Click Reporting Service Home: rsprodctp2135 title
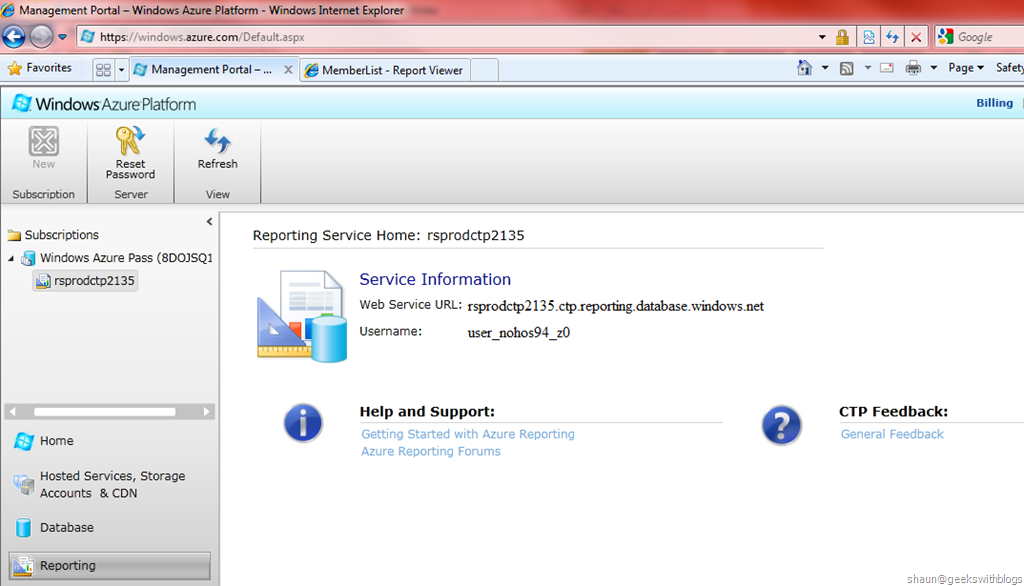Image resolution: width=1024 pixels, height=586 pixels. tap(389, 235)
